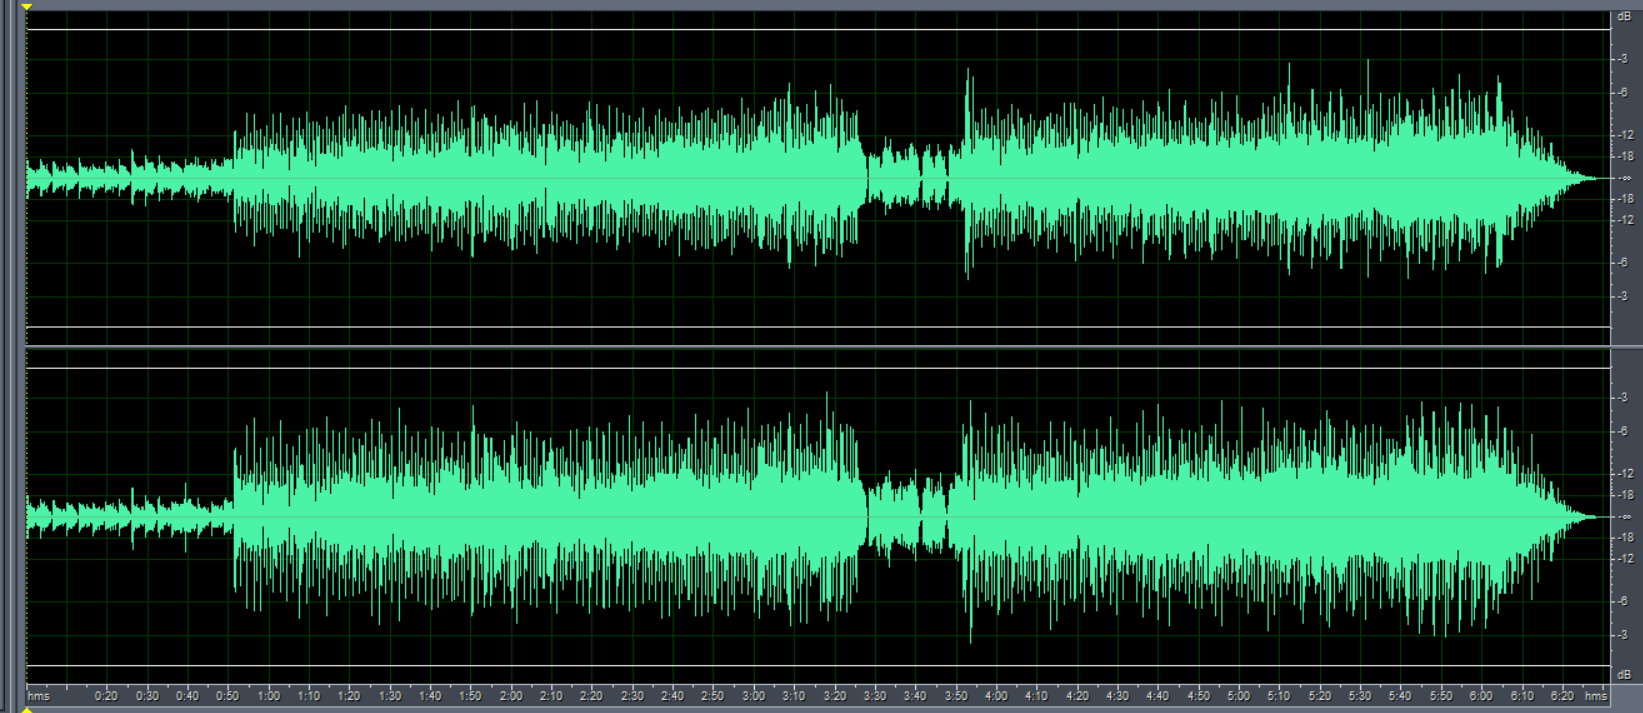The width and height of the screenshot is (1643, 713).
Task: Set position at the 3:50 ruler label
Action: [956, 696]
